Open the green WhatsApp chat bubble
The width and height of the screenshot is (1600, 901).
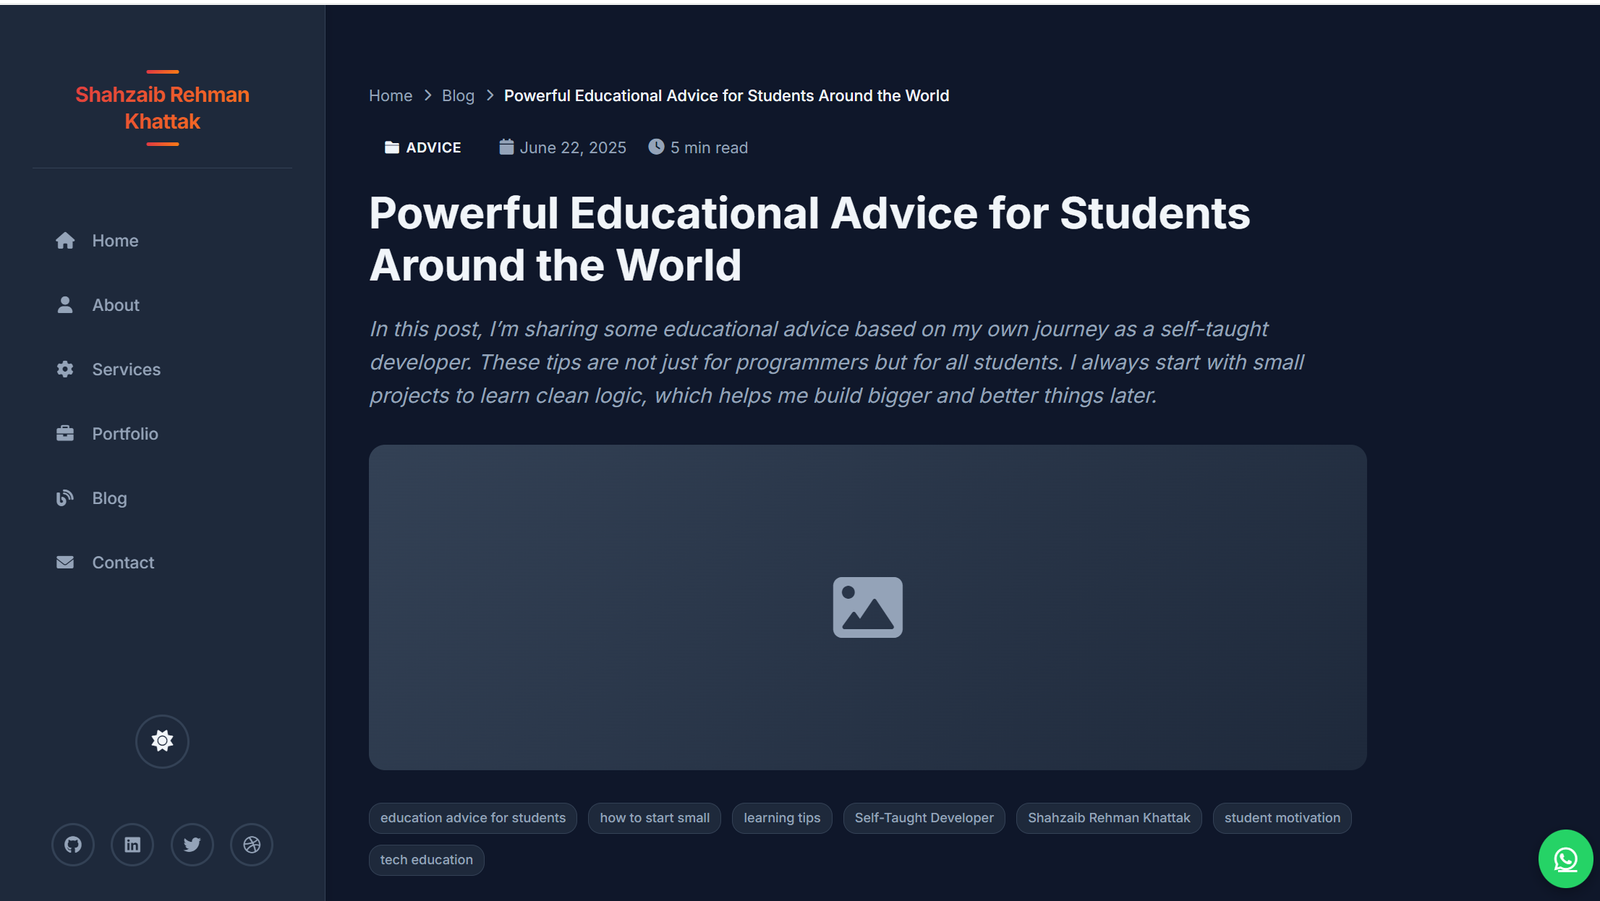1564,858
